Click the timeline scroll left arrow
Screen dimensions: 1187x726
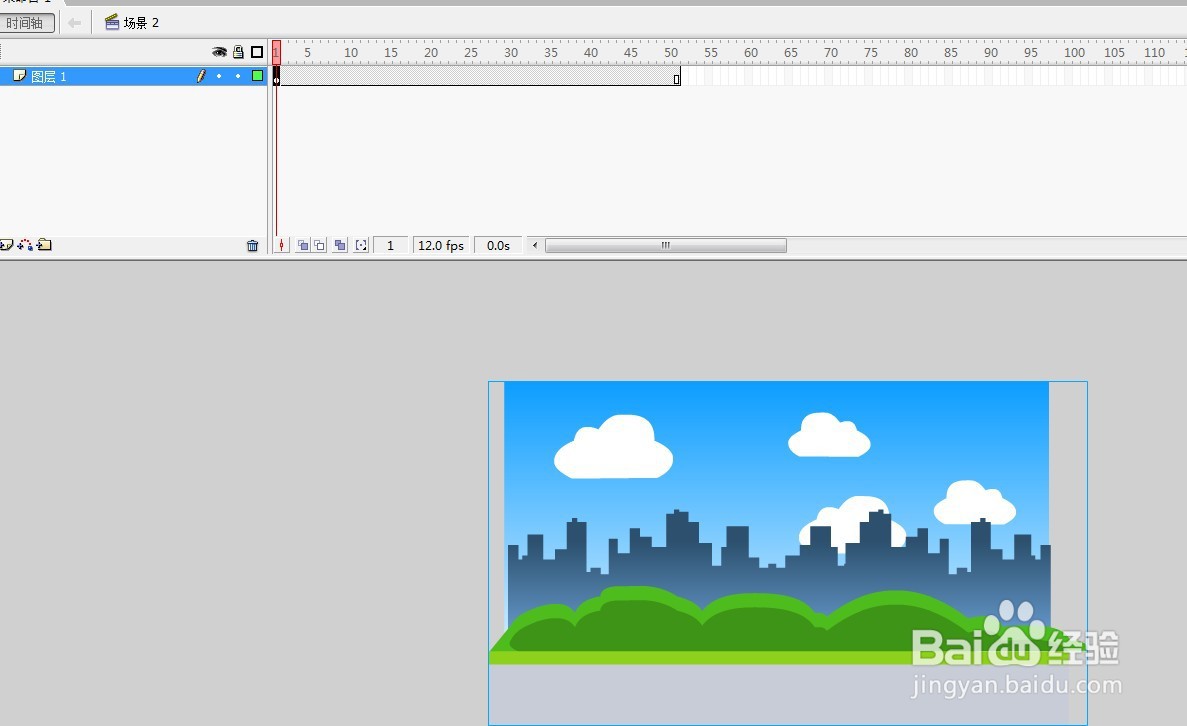coord(535,245)
